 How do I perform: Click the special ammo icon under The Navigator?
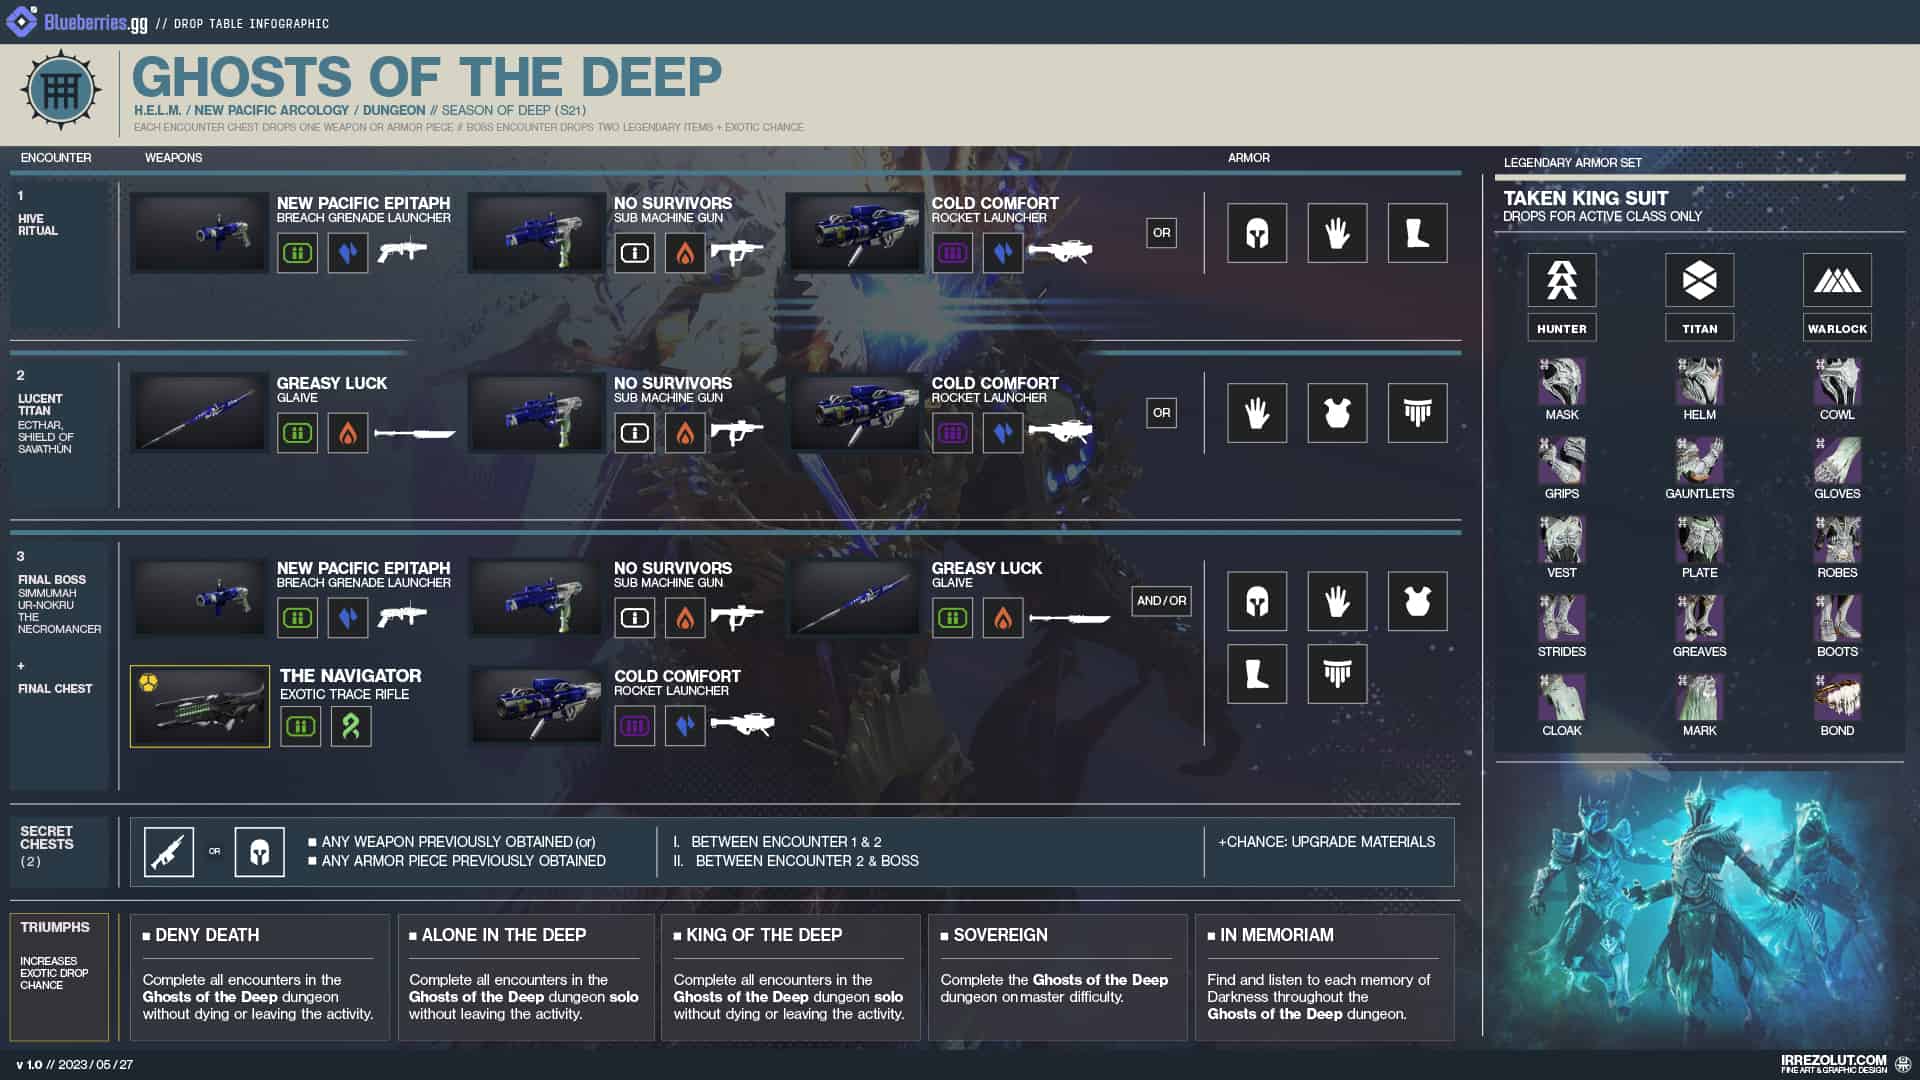(x=300, y=726)
